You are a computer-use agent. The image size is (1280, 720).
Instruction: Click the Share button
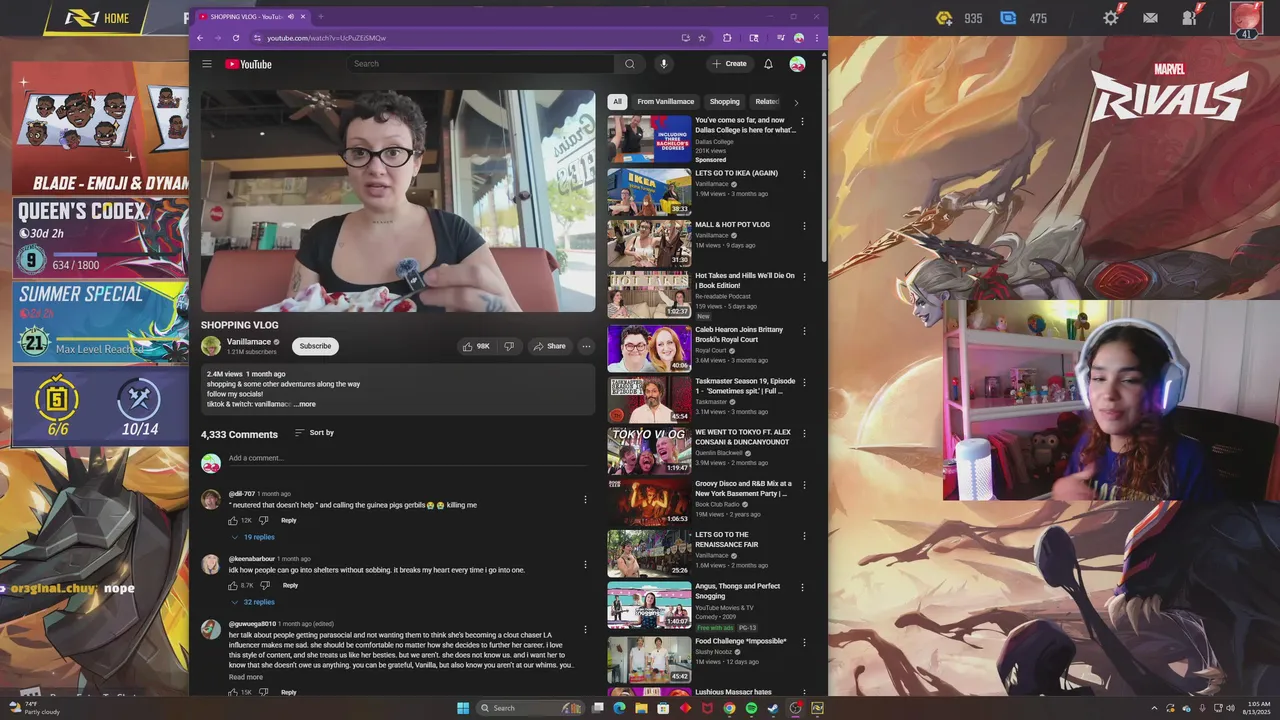pyautogui.click(x=549, y=346)
